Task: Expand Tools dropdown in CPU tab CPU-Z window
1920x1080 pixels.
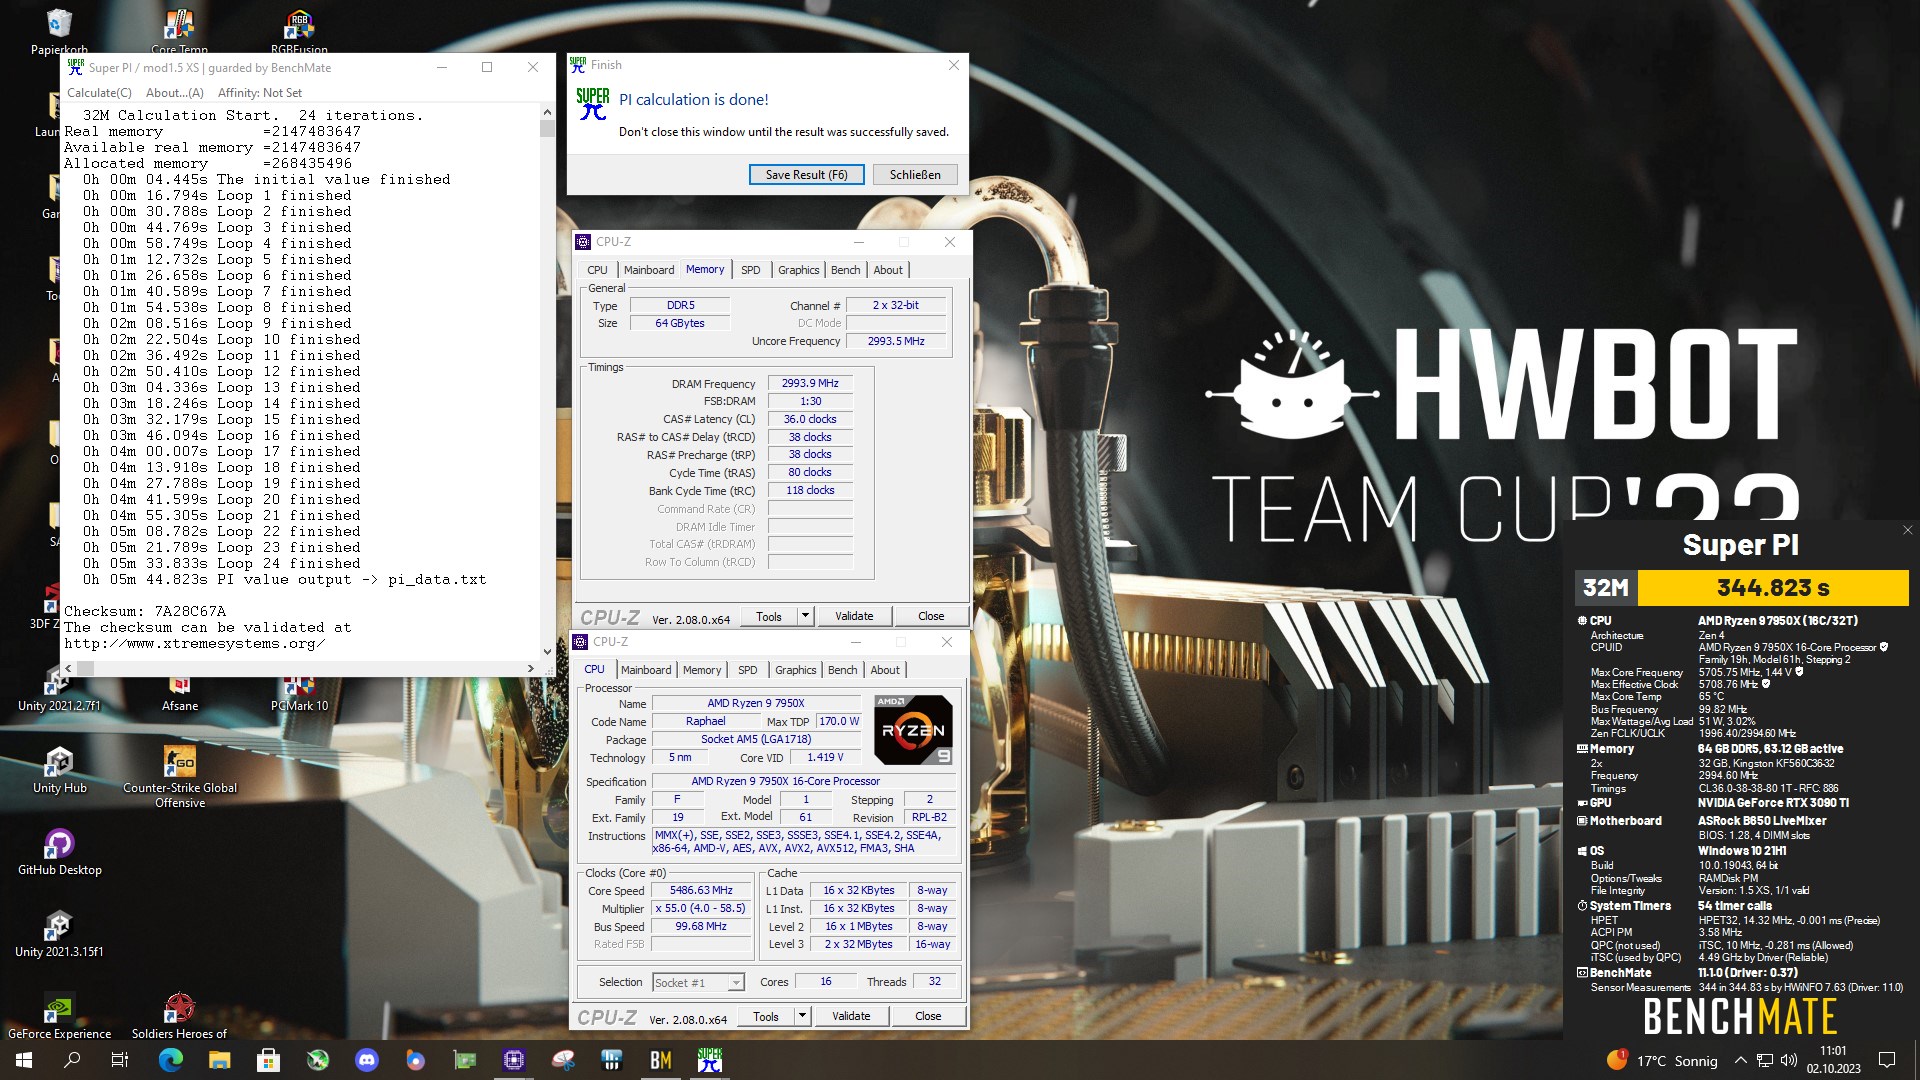Action: click(x=802, y=1016)
